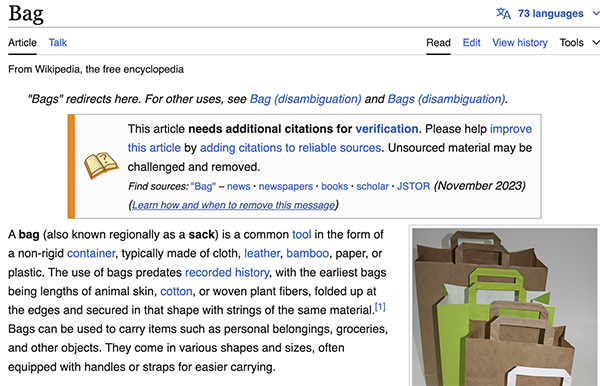Image resolution: width=600 pixels, height=386 pixels.
Task: Open the View history tab
Action: 520,42
